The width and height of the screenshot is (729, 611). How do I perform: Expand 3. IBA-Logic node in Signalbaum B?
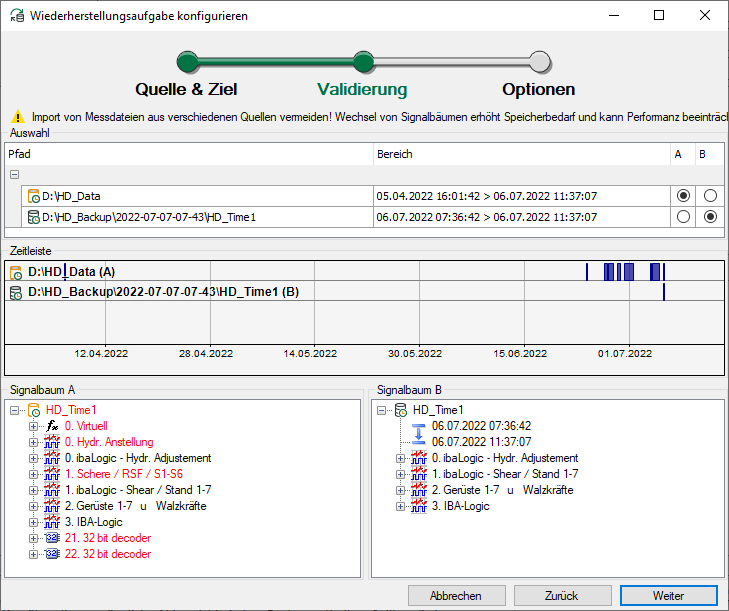(401, 506)
